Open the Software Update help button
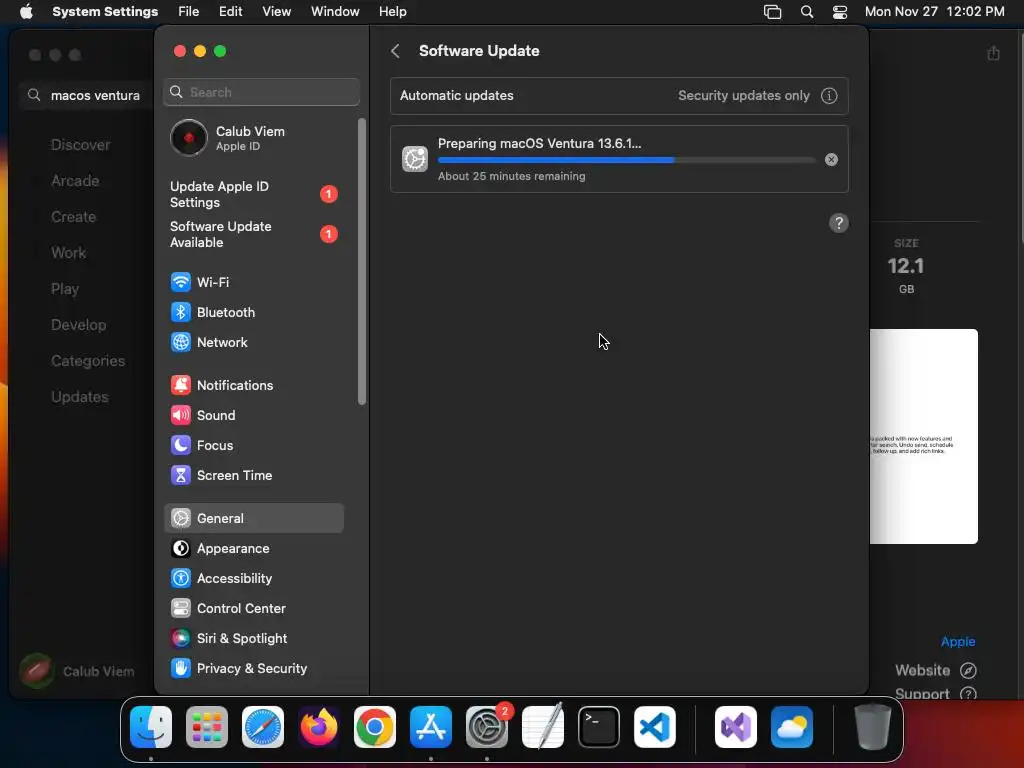This screenshot has height=768, width=1024. pyautogui.click(x=839, y=223)
